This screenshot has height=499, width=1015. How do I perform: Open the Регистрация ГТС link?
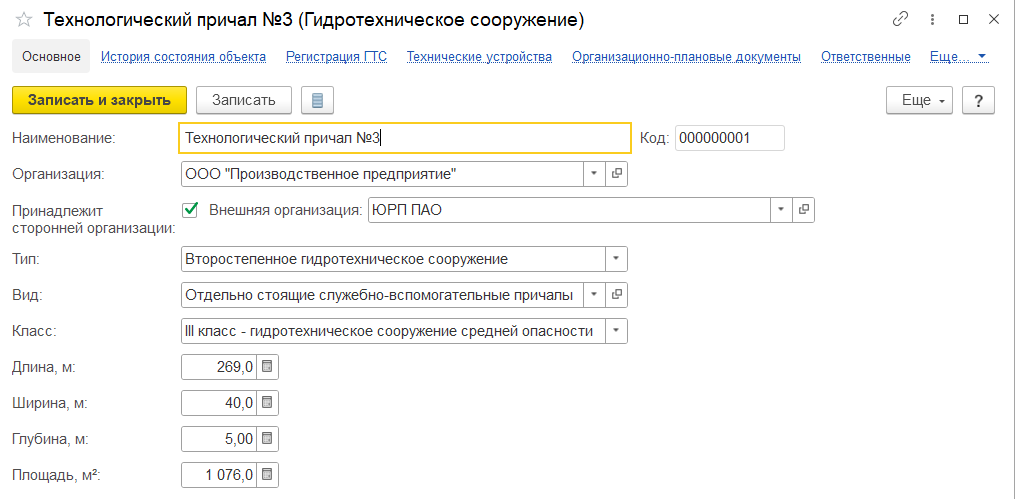(336, 57)
